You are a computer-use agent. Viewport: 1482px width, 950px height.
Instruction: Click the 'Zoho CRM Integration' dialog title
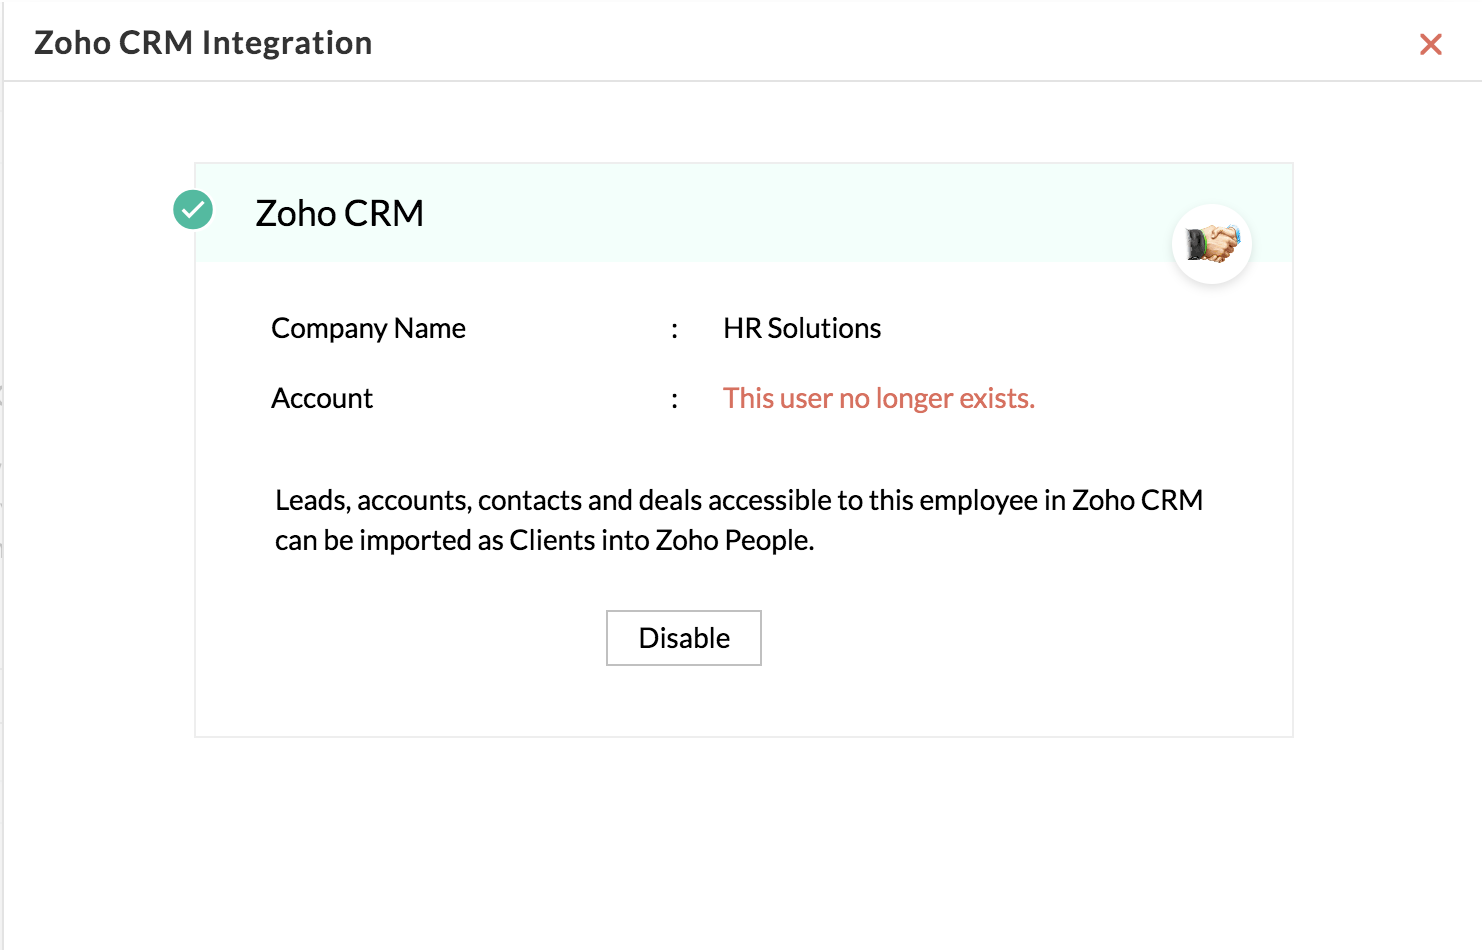click(x=203, y=43)
